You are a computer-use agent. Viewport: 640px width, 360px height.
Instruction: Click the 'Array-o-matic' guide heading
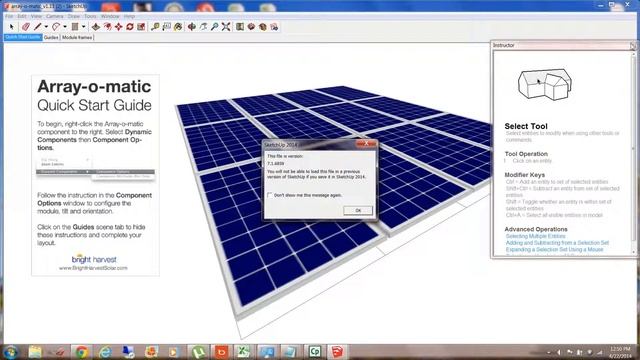(94, 86)
